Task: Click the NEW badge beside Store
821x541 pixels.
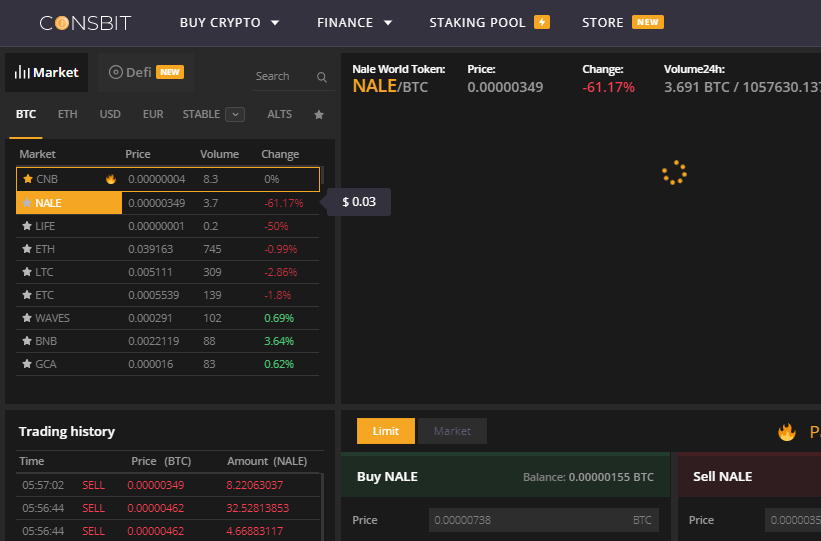Action: pos(648,22)
